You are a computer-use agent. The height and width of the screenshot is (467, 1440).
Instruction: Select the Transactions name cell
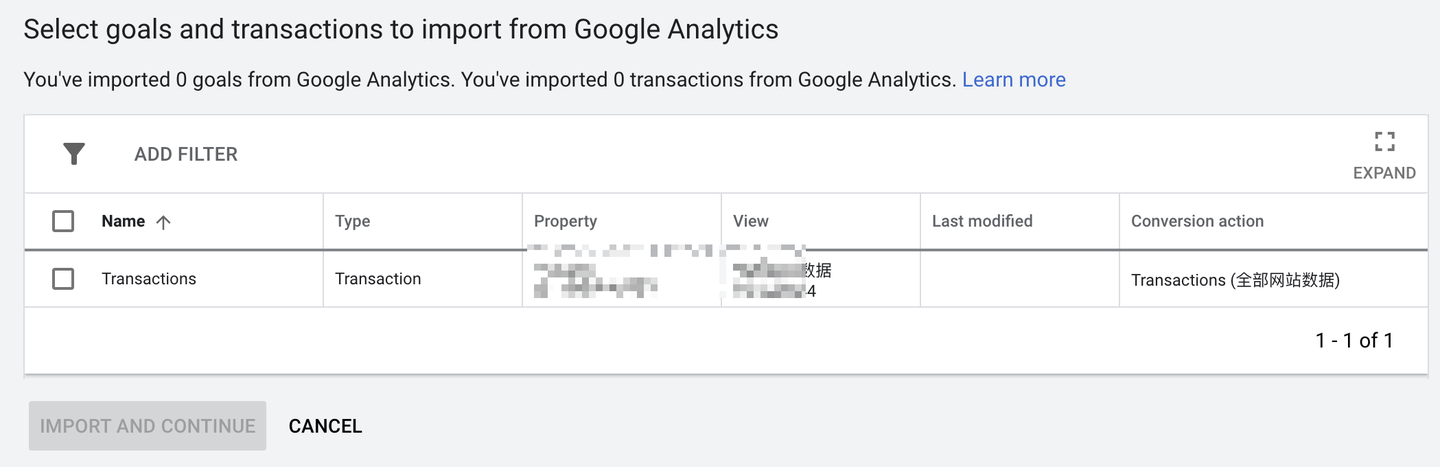[x=149, y=279]
